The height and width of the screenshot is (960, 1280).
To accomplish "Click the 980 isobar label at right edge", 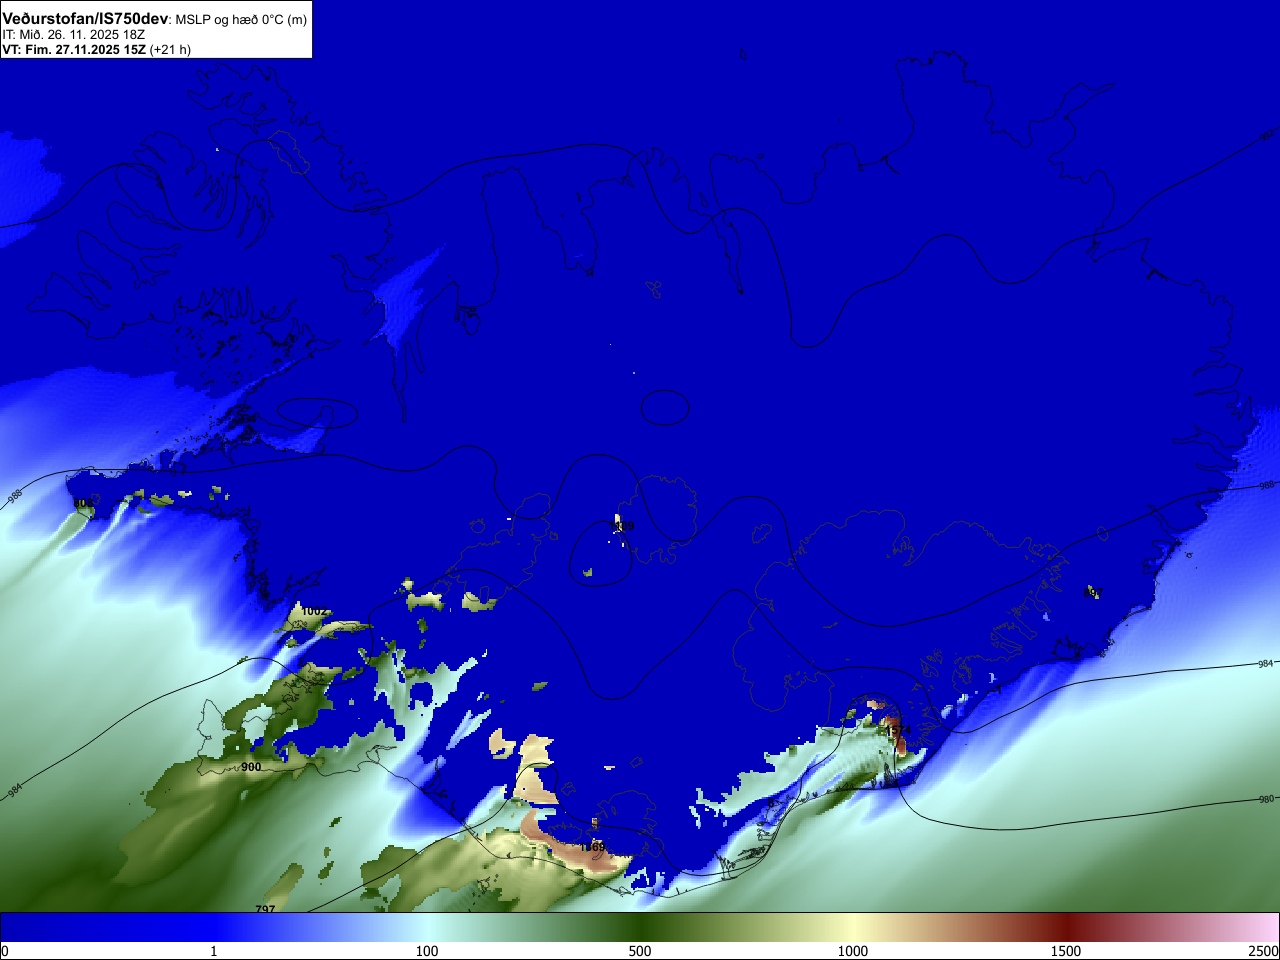I will [1266, 799].
